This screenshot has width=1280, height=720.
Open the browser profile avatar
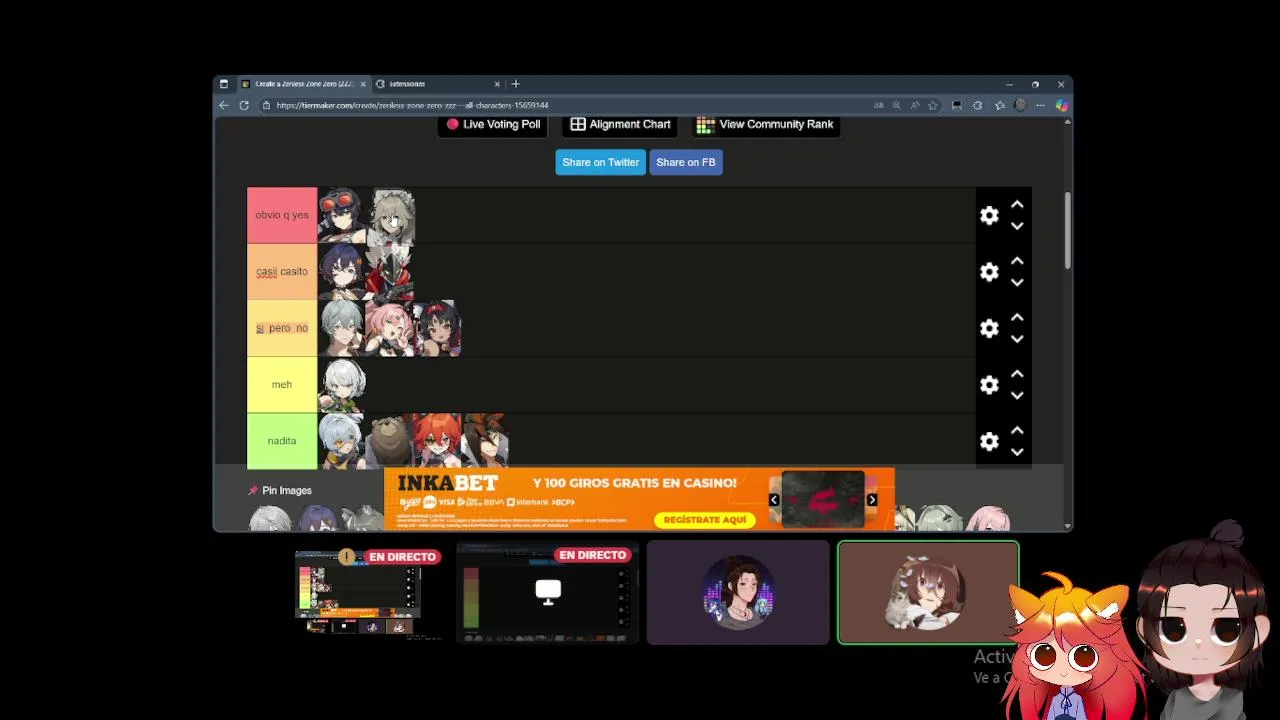(x=1020, y=105)
